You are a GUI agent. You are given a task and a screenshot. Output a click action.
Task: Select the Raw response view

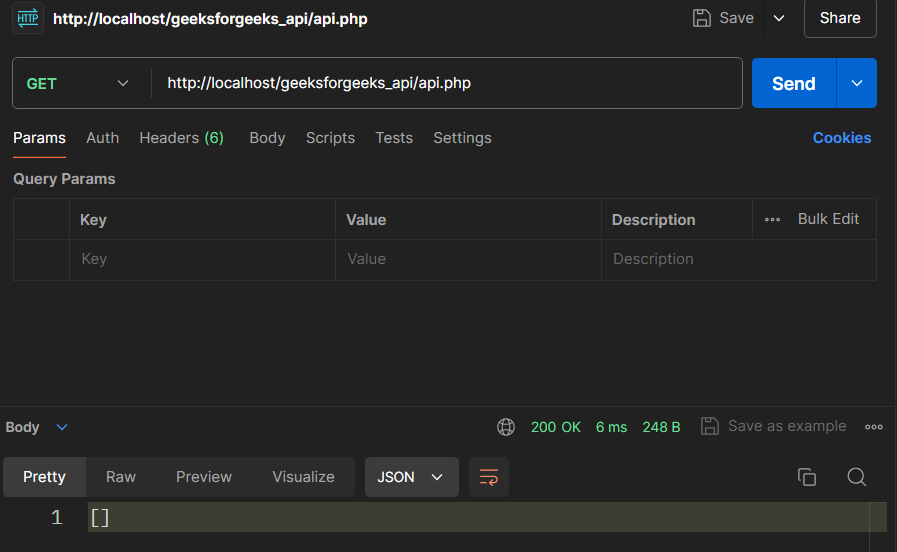(121, 477)
